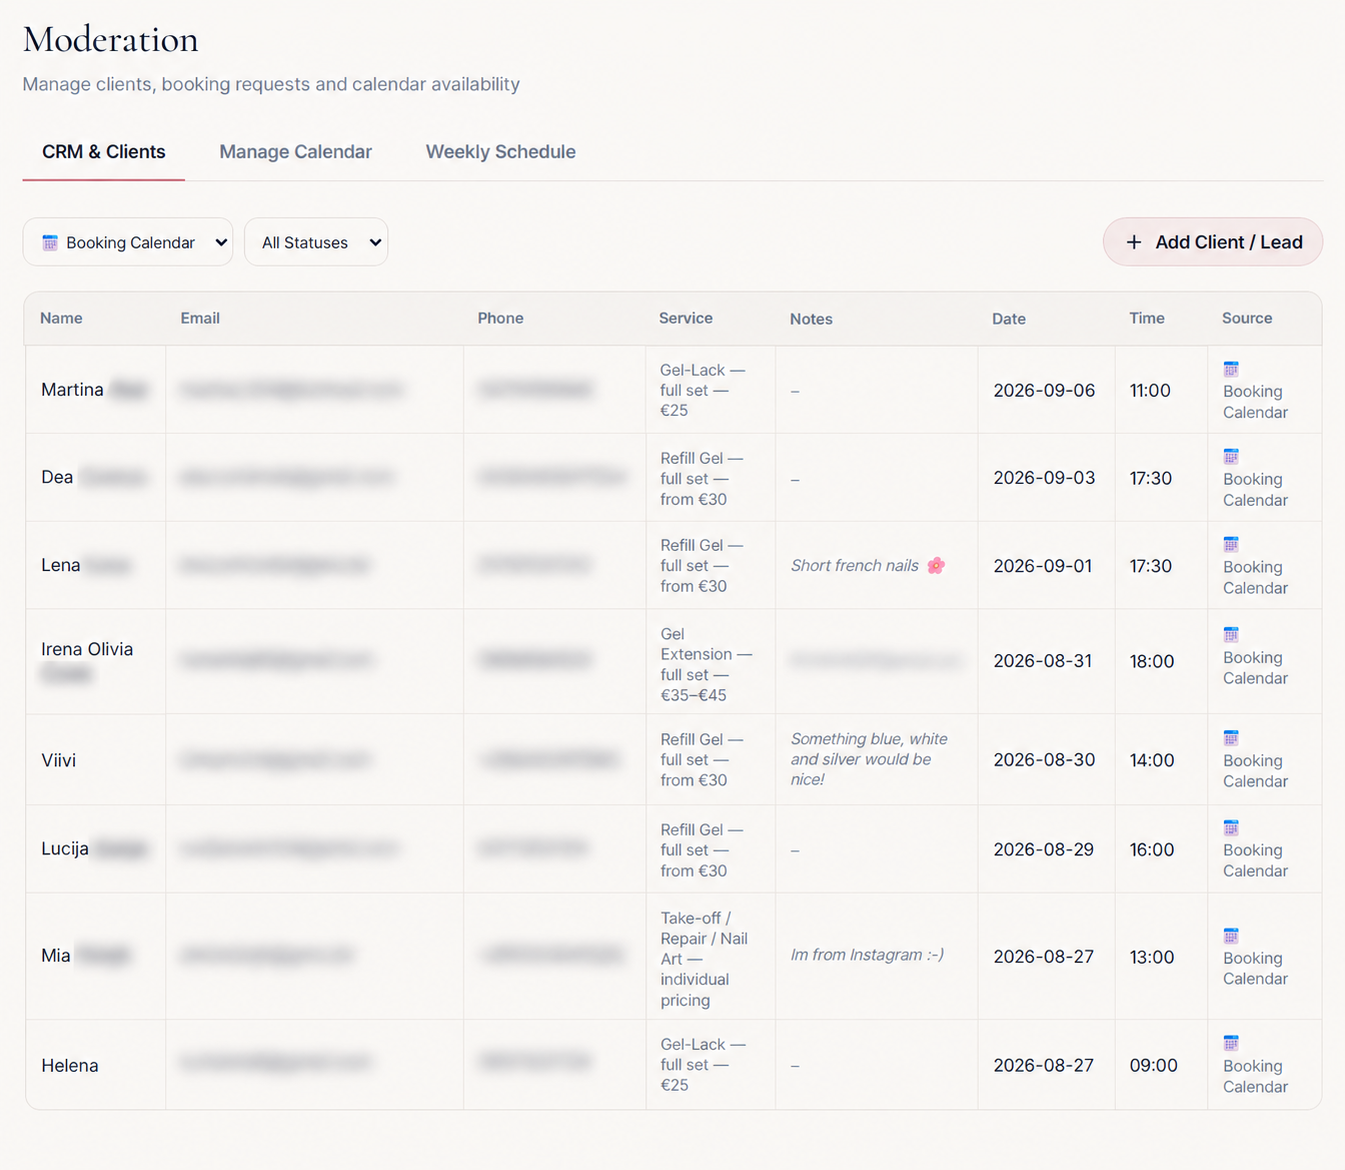Click the 13:00 time in Mia's row
1345x1170 pixels.
(1152, 957)
